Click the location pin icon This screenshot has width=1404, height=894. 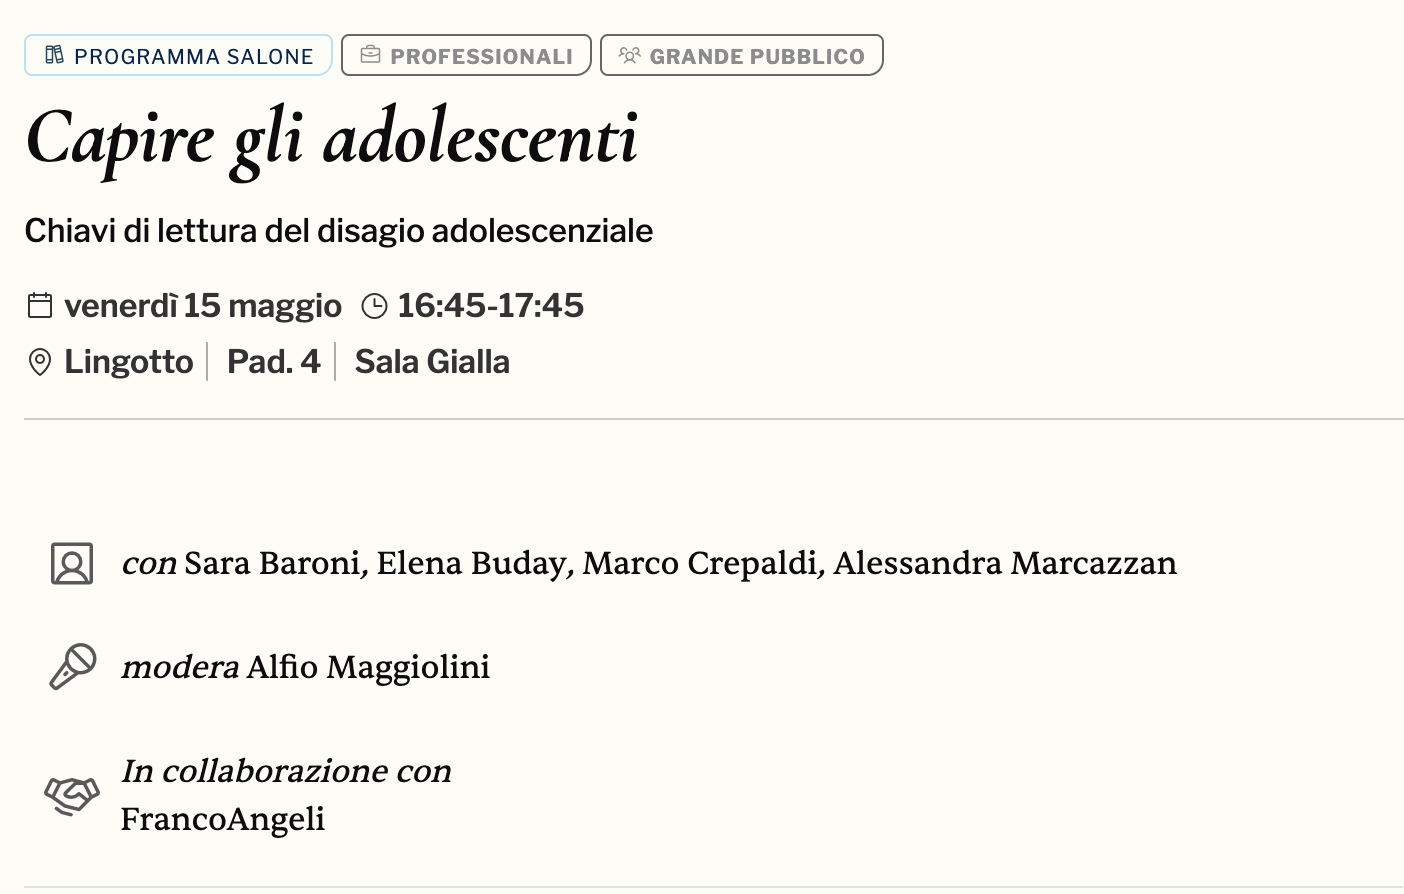point(40,362)
